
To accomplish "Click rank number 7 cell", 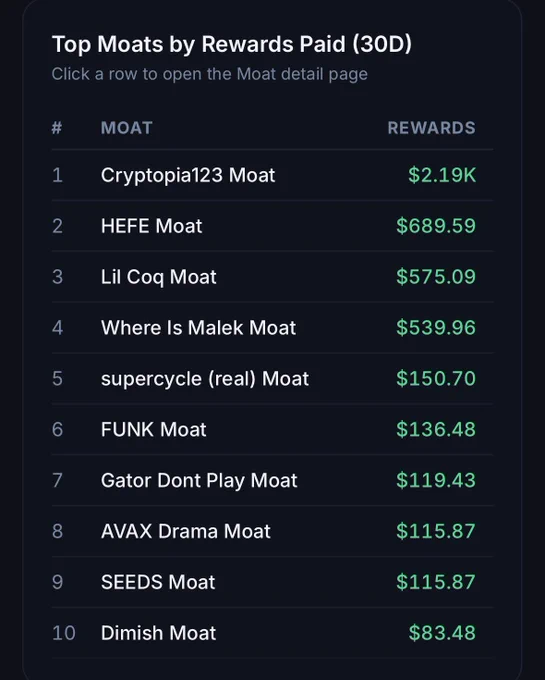I will (57, 481).
